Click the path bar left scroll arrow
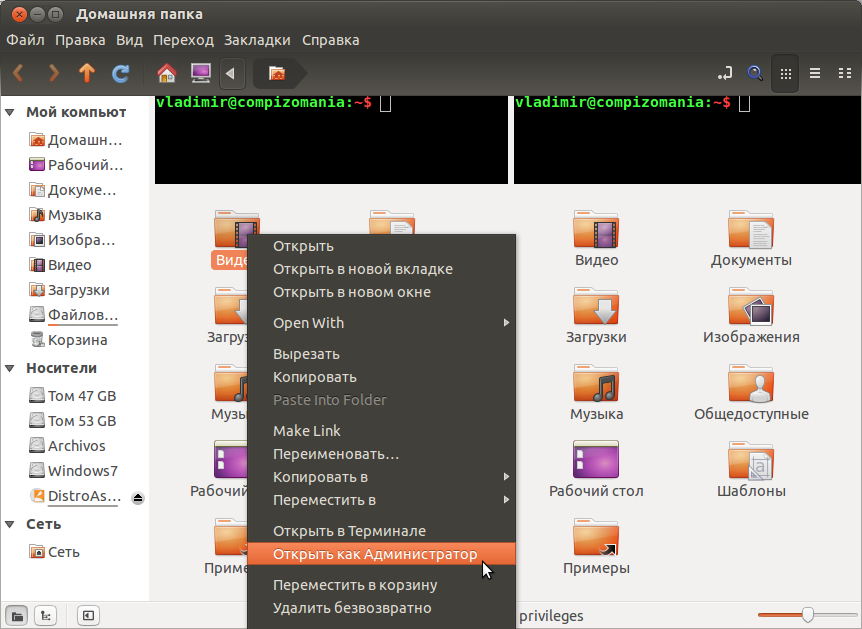862x629 pixels. (x=231, y=73)
